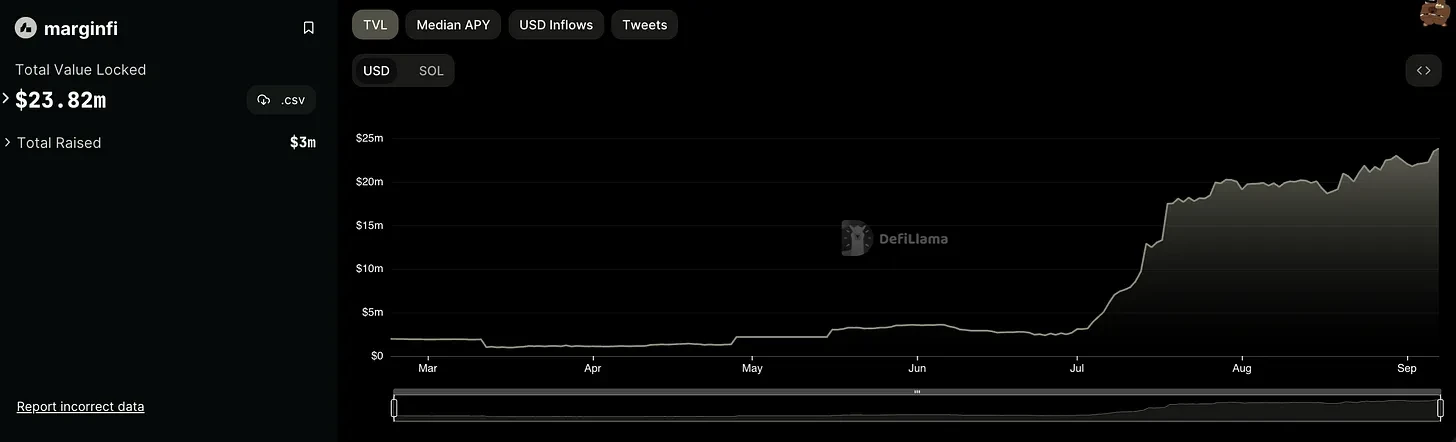Download the TVL data as .csv
The height and width of the screenshot is (442, 1456).
point(281,100)
